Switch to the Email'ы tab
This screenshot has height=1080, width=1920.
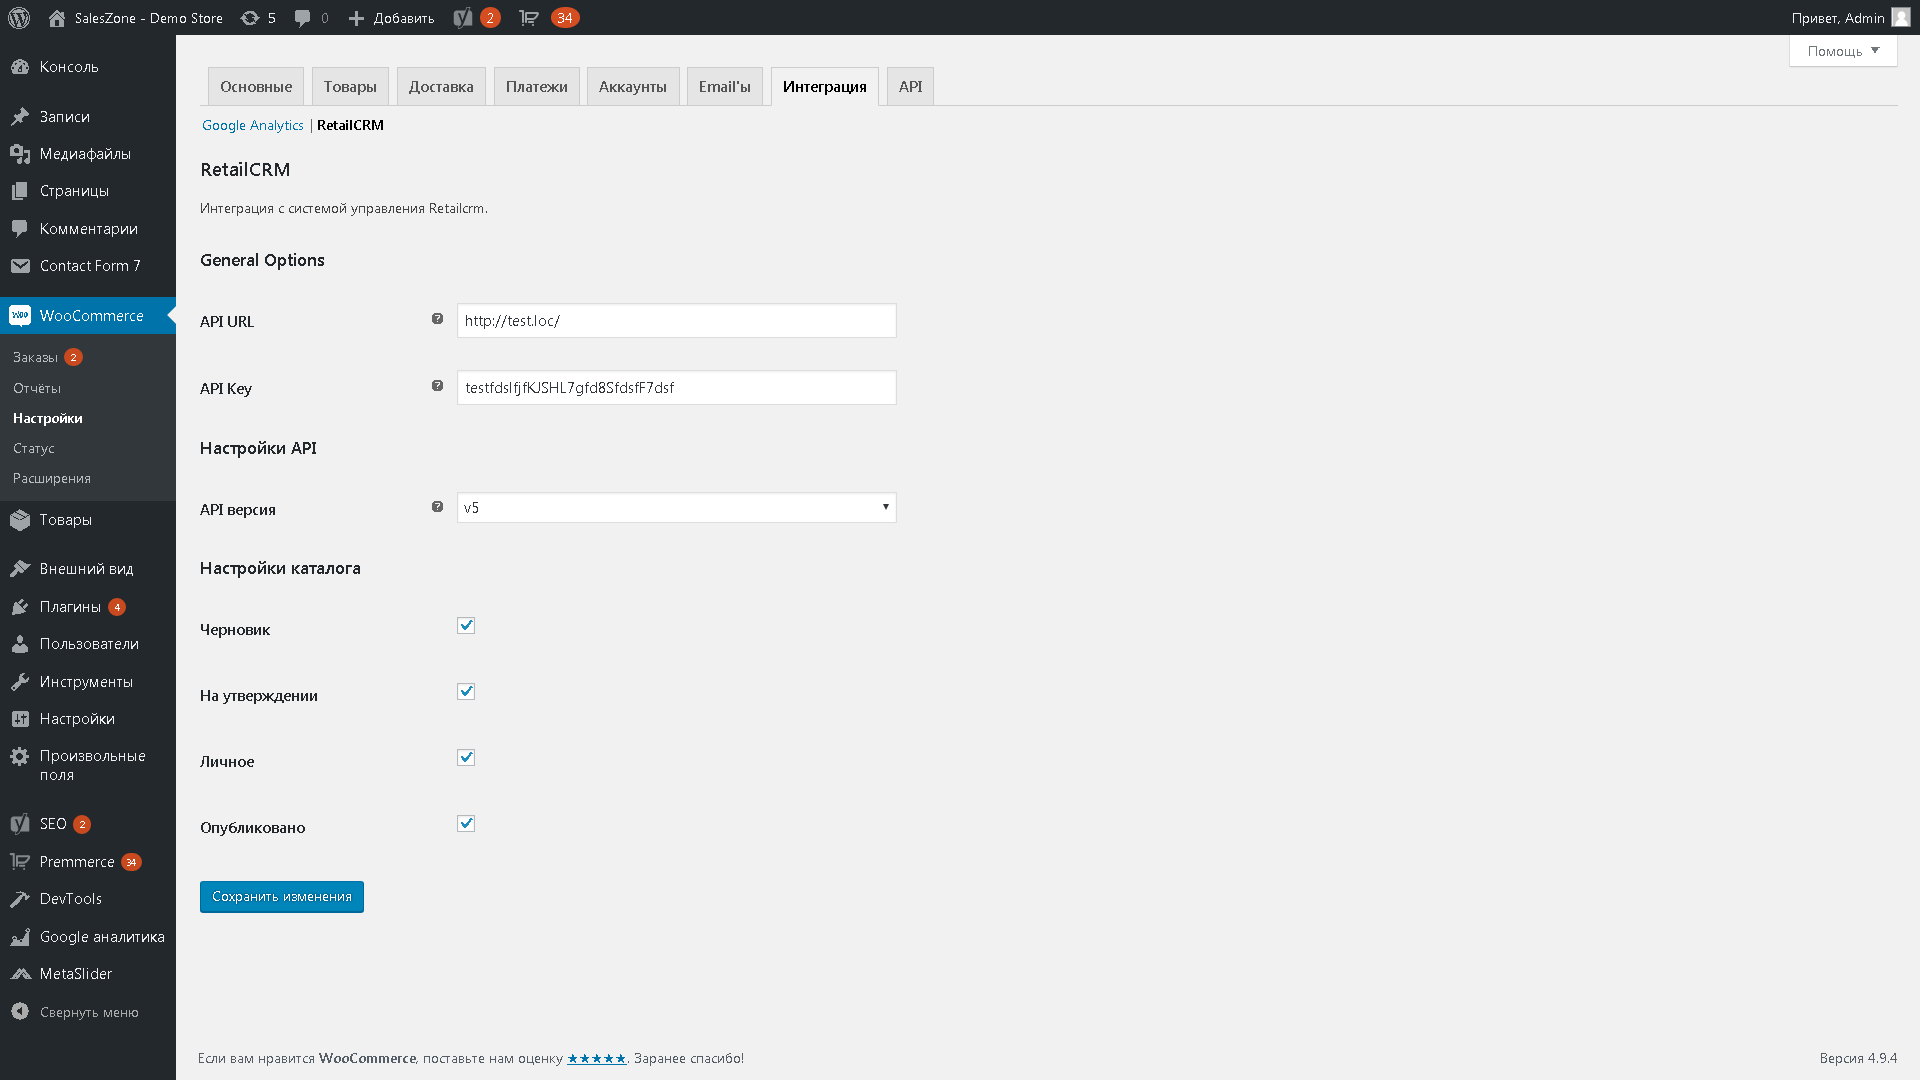(x=725, y=87)
